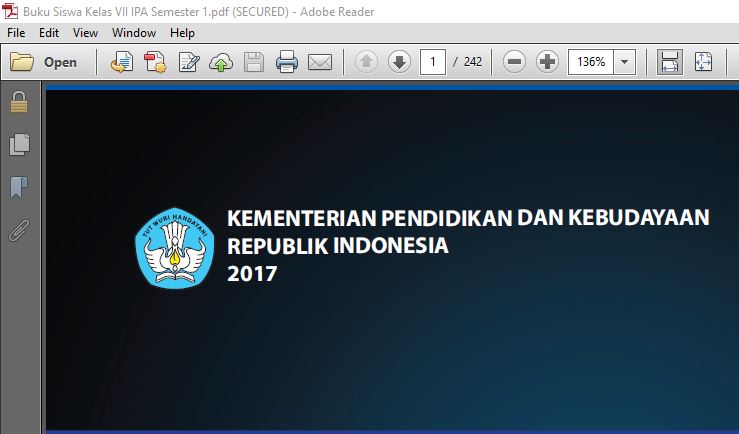Click the 136% zoom value field

(591, 62)
